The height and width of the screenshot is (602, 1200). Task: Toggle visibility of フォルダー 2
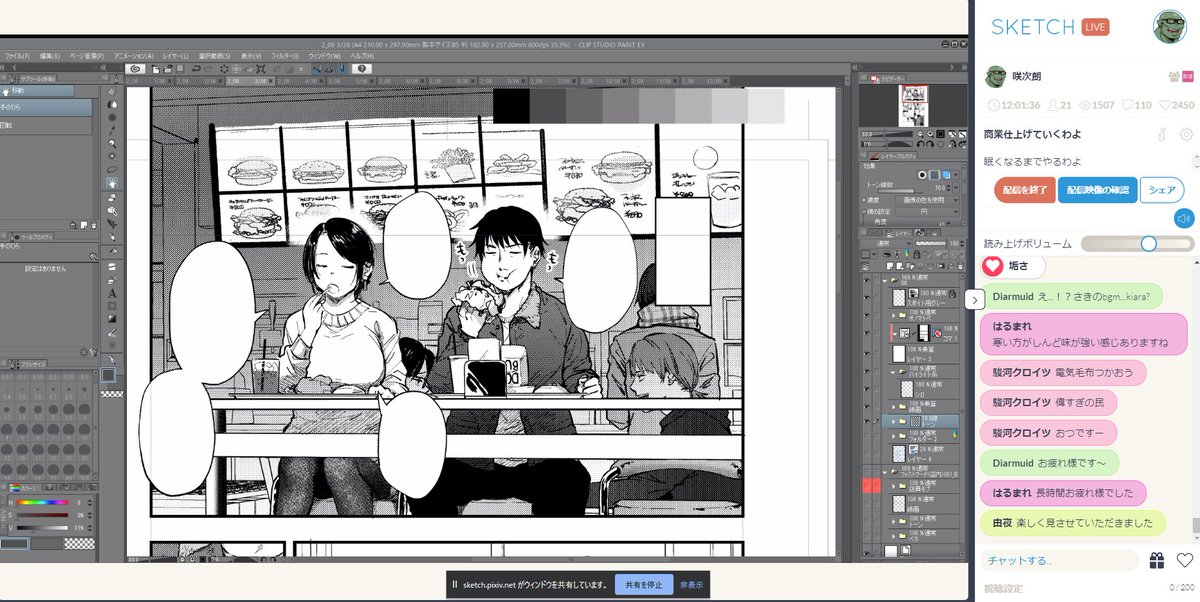867,436
